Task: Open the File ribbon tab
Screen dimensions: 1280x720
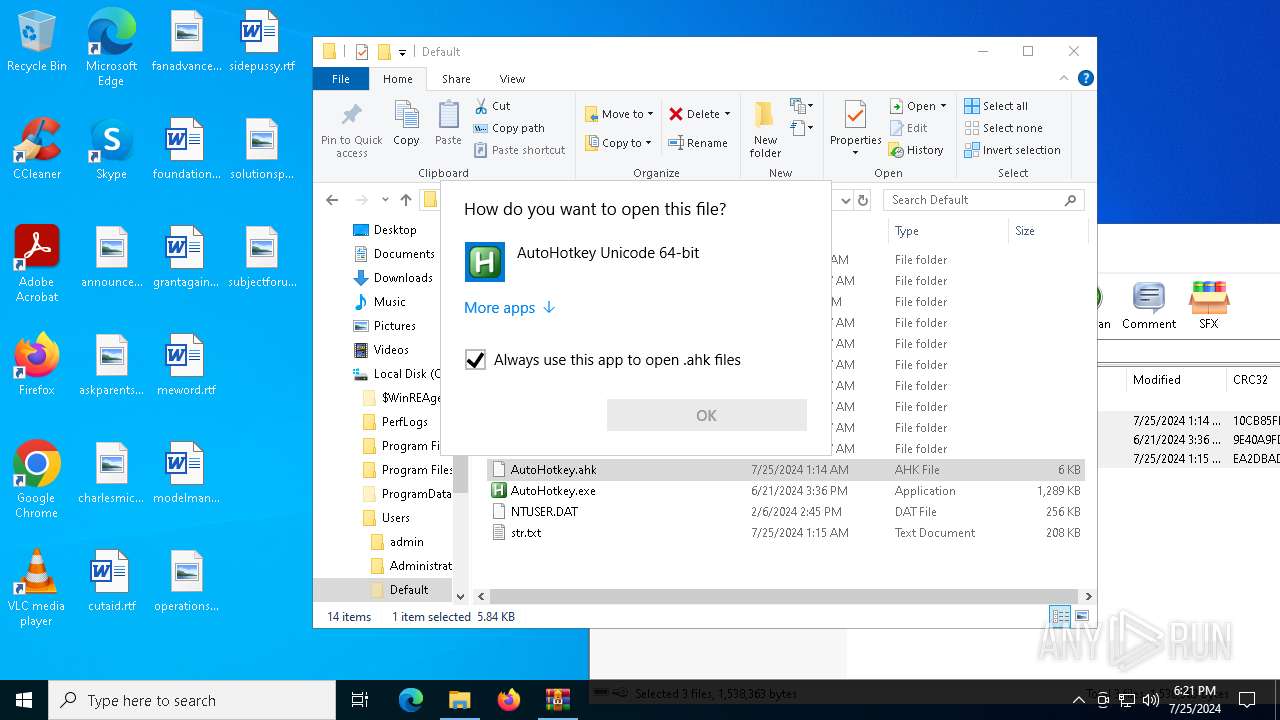Action: (341, 79)
